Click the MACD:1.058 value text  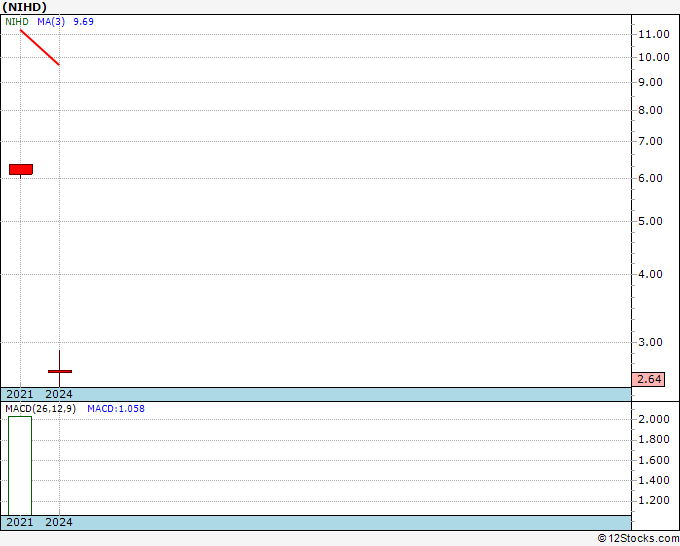[x=116, y=409]
